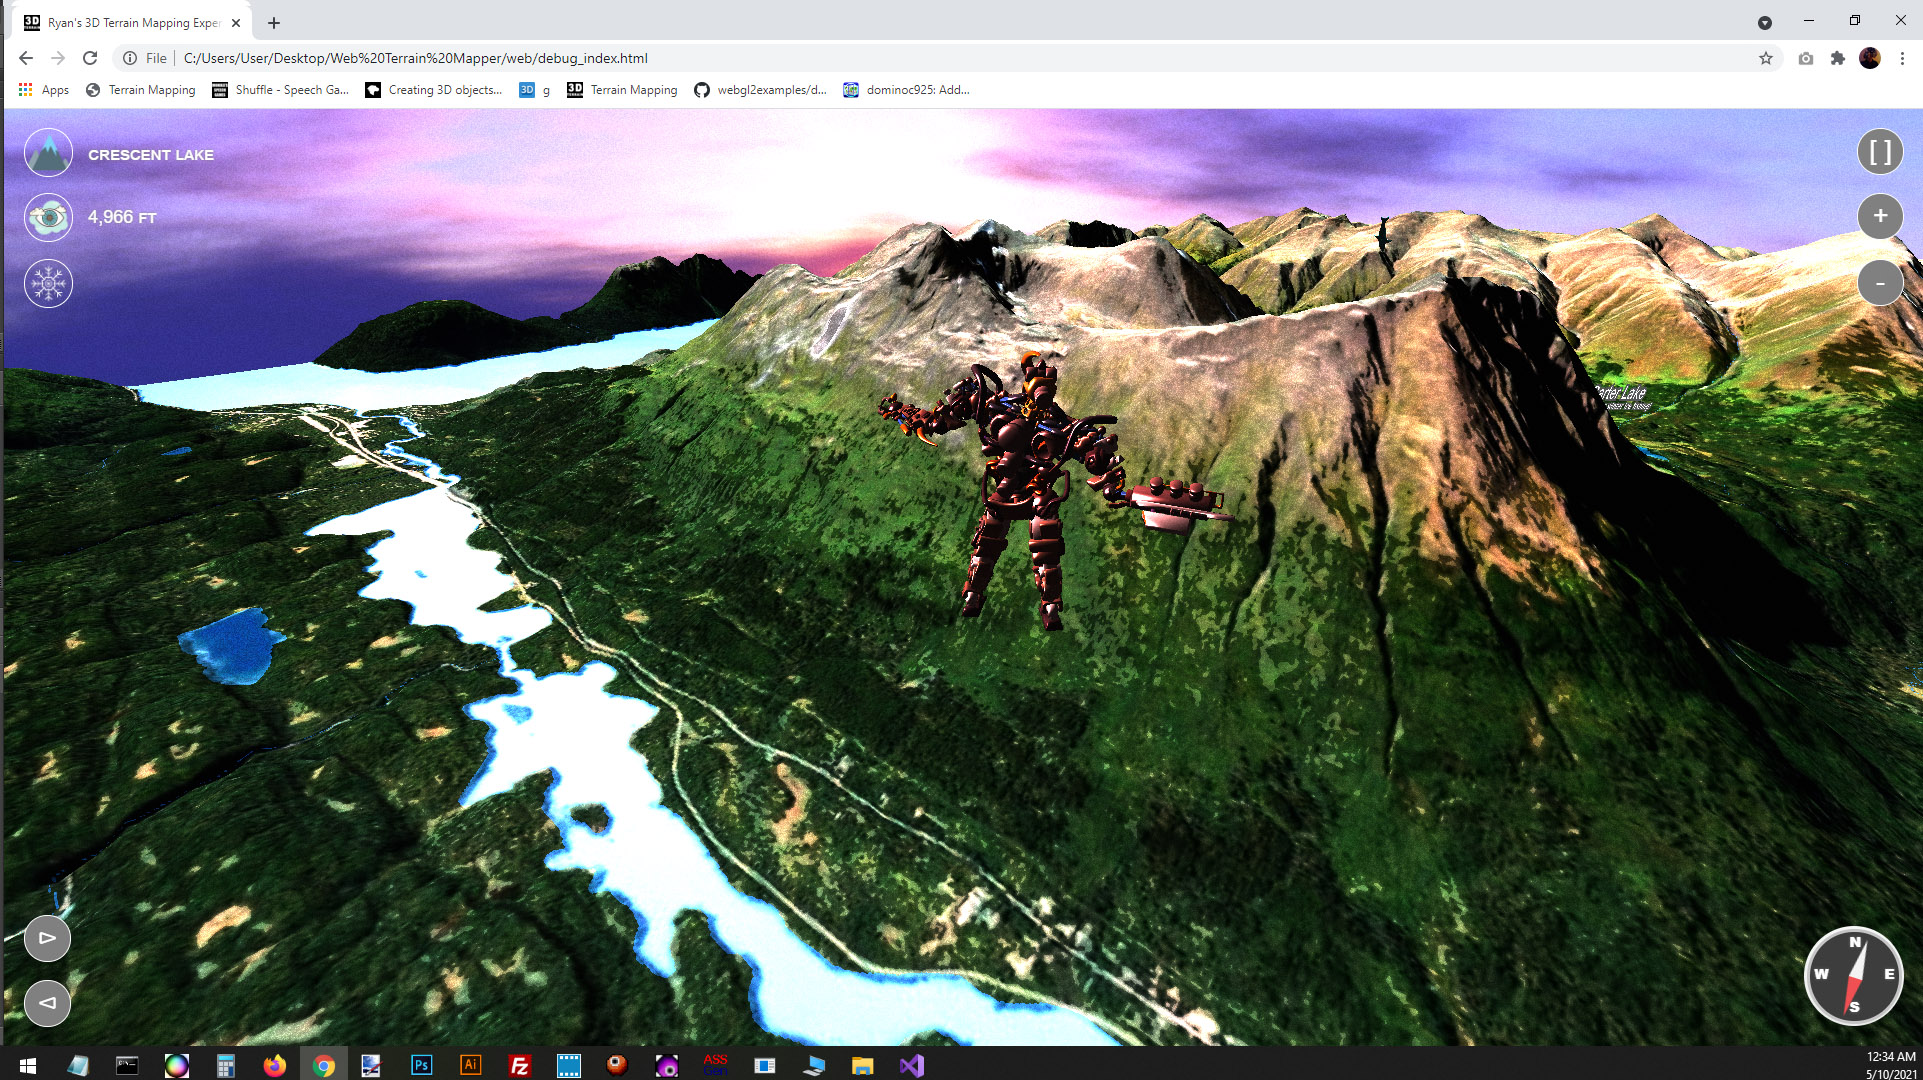
Task: Open the Terrain Mapping bookmark with 3D icon
Action: click(x=622, y=90)
